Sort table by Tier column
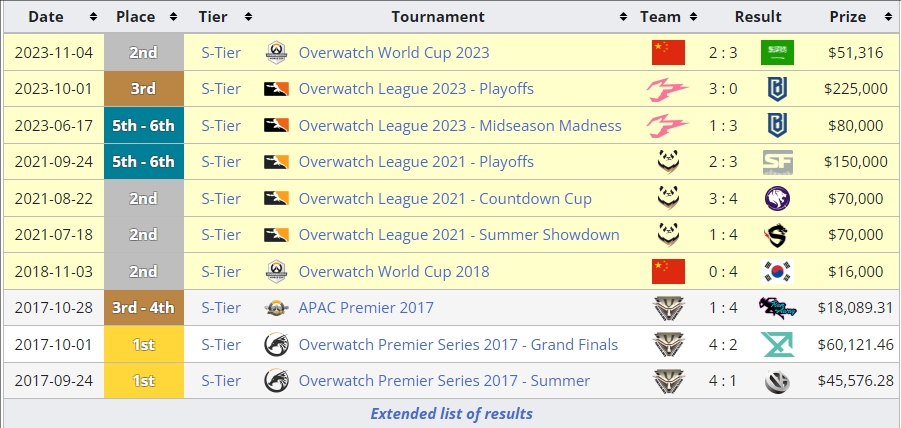 pos(248,17)
